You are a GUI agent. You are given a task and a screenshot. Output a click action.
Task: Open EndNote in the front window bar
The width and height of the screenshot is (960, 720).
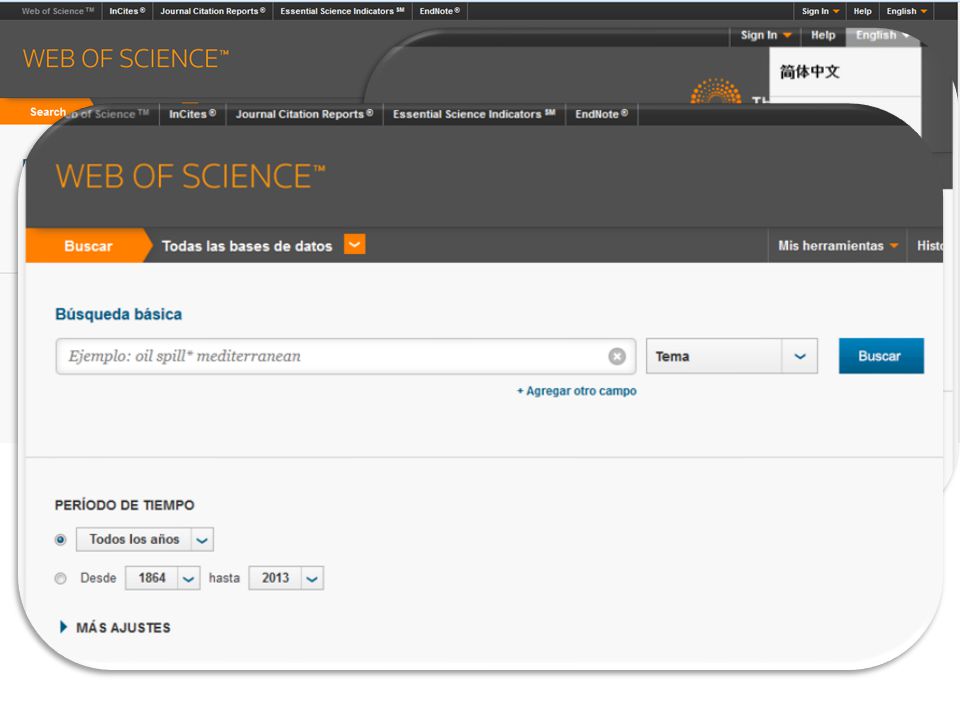click(x=602, y=114)
